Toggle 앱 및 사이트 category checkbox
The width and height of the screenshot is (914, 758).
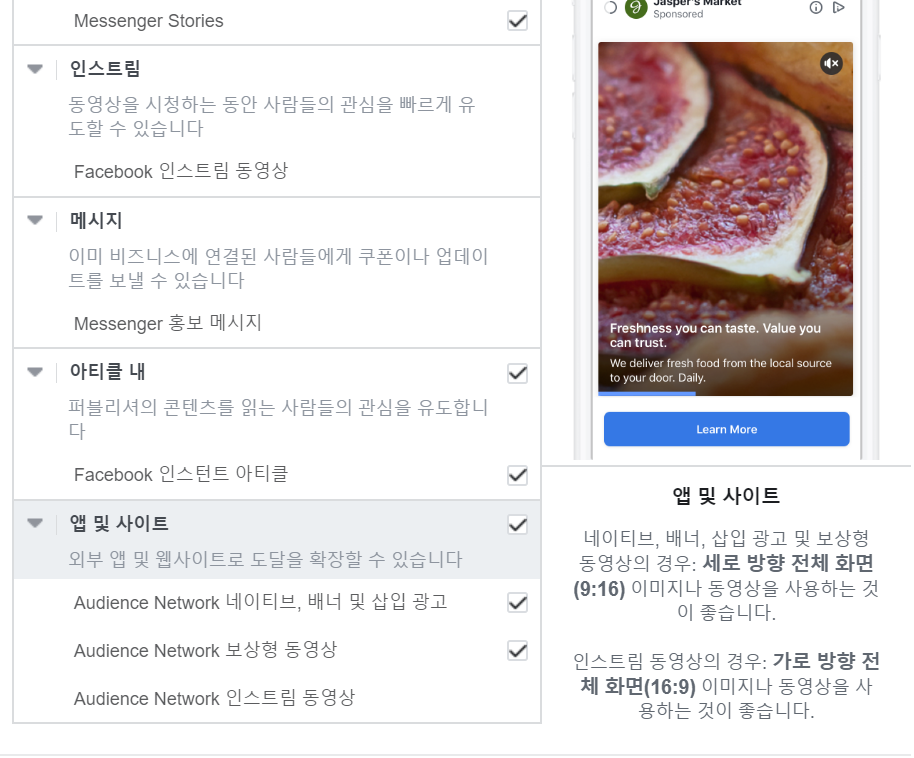pyautogui.click(x=518, y=525)
